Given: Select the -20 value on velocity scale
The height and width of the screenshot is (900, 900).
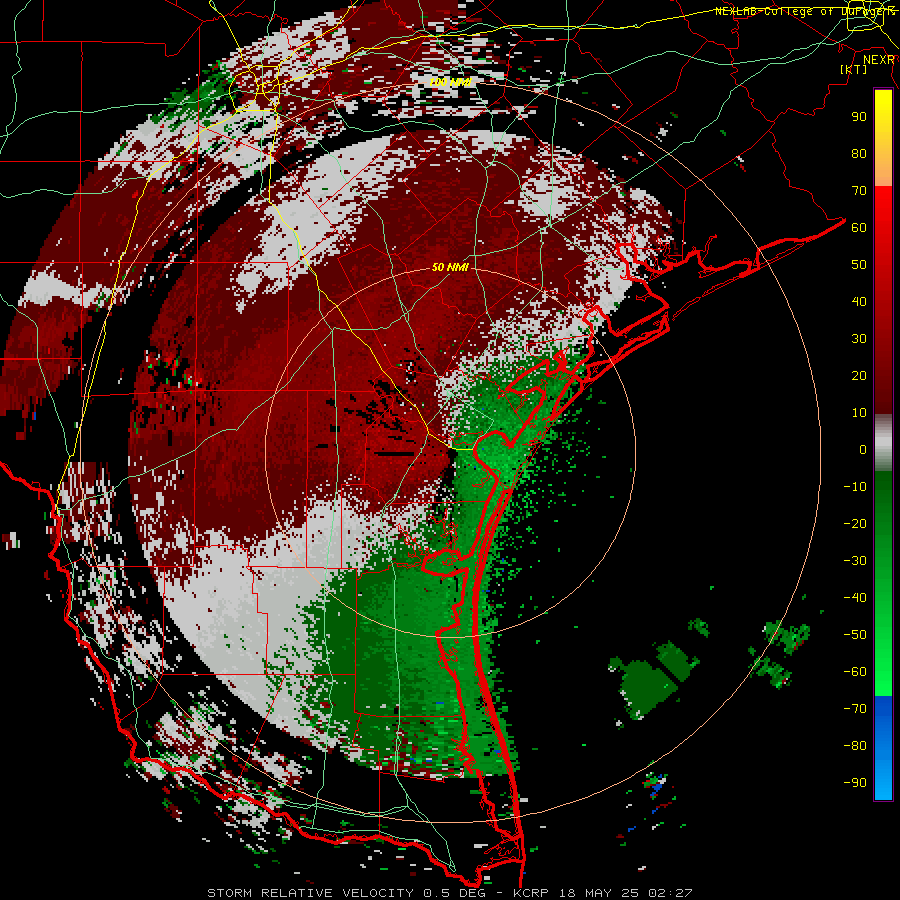Looking at the screenshot, I should [855, 524].
